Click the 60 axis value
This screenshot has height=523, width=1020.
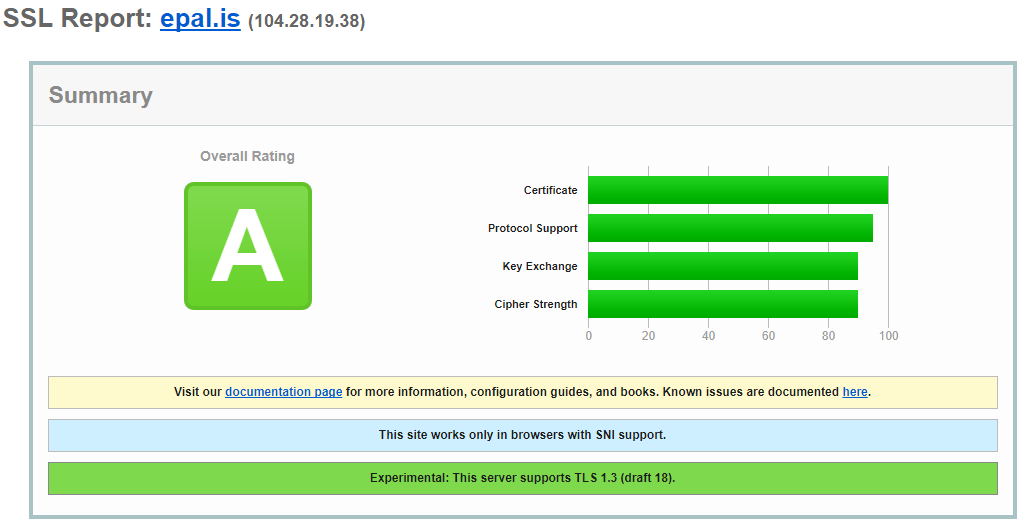coord(768,336)
